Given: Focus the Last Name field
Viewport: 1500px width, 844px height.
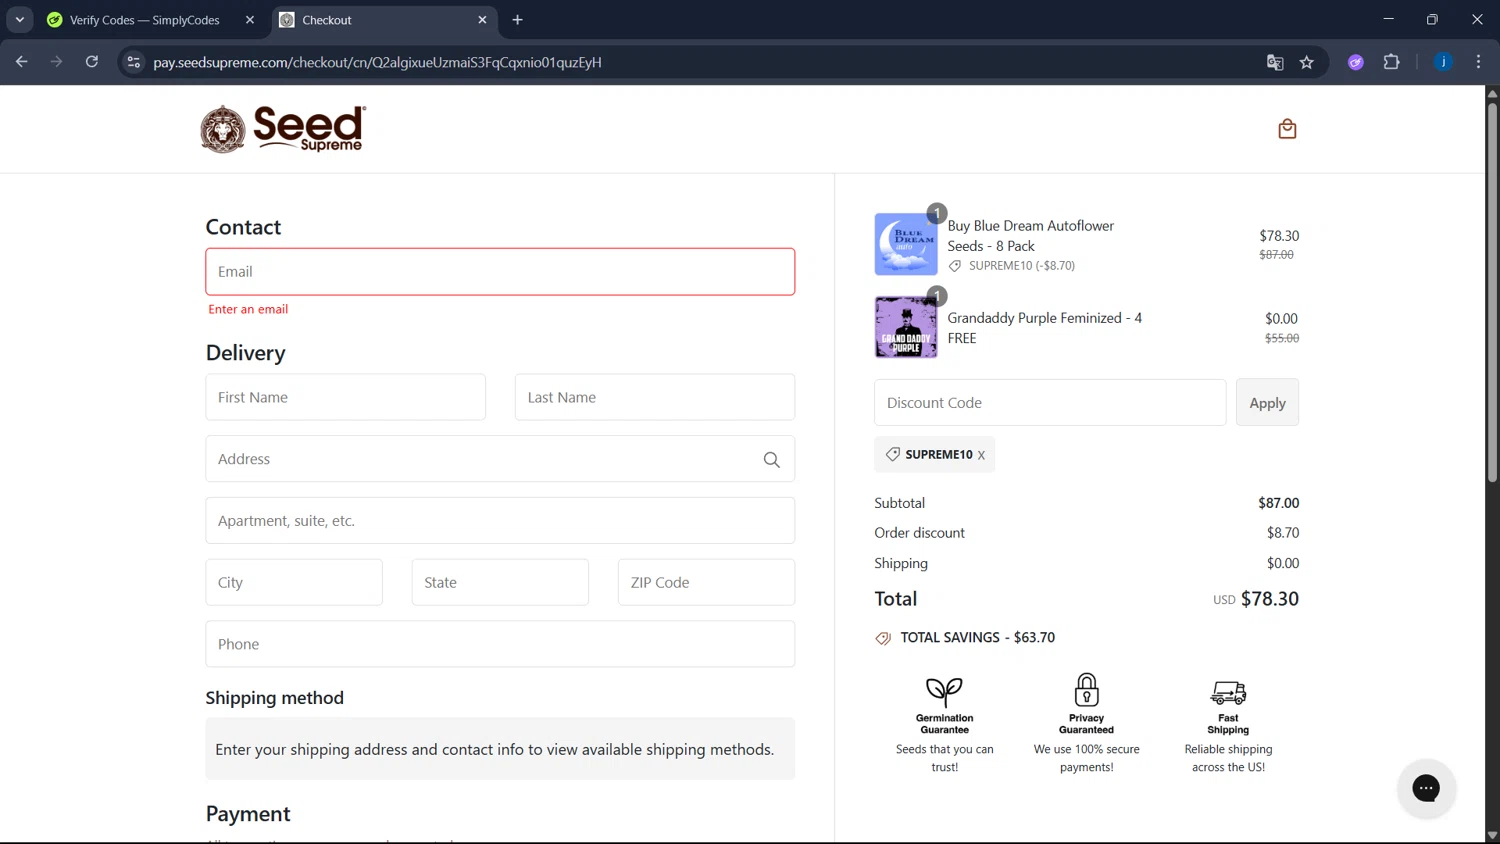Looking at the screenshot, I should (655, 397).
